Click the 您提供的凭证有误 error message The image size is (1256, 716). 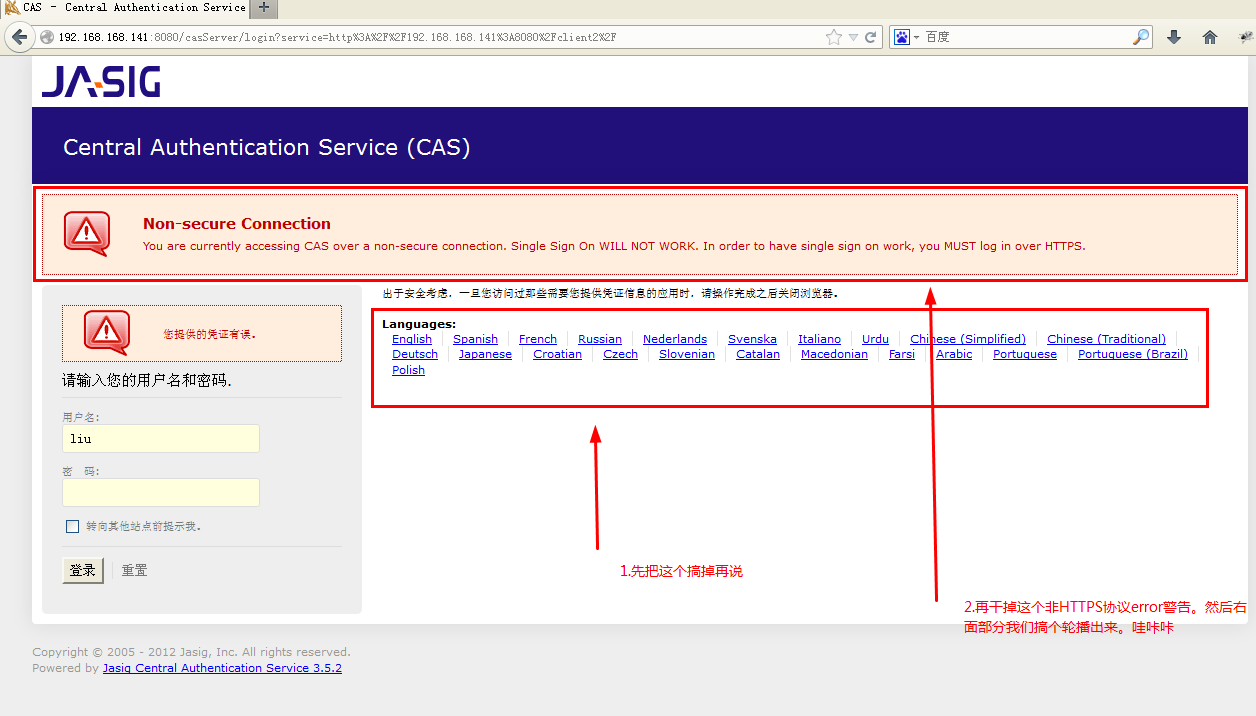(210, 334)
